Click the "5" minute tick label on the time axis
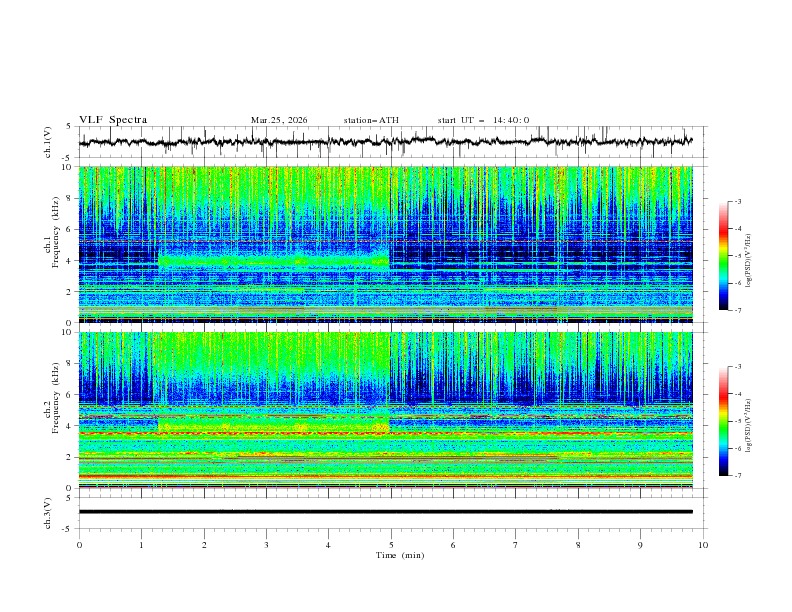792x612 pixels. (391, 545)
